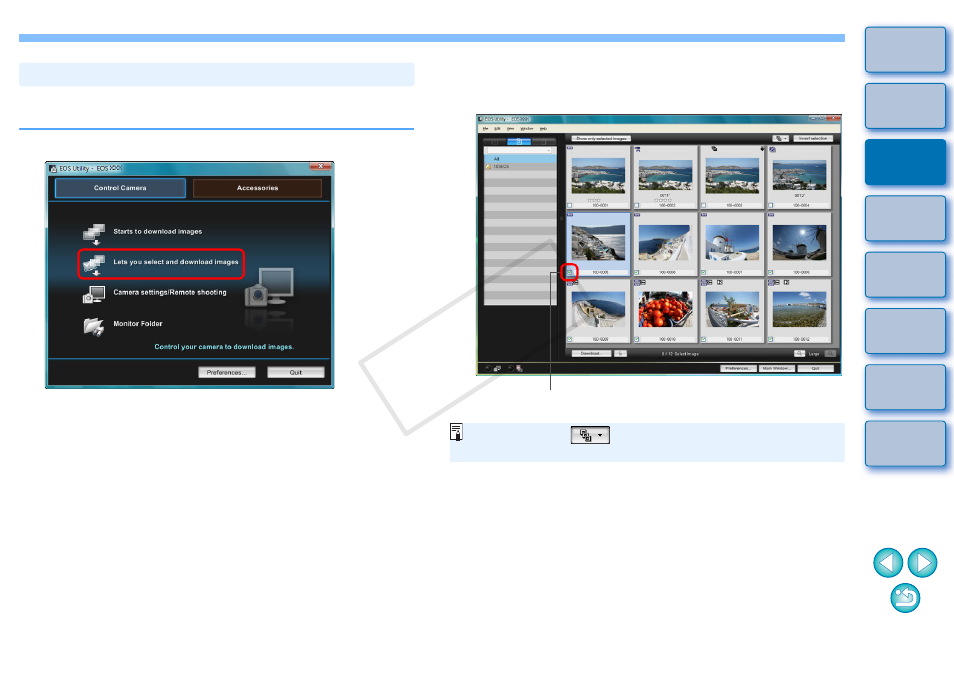Open the Camera settings/Remote shooting icon
The height and width of the screenshot is (674, 954).
[x=94, y=294]
